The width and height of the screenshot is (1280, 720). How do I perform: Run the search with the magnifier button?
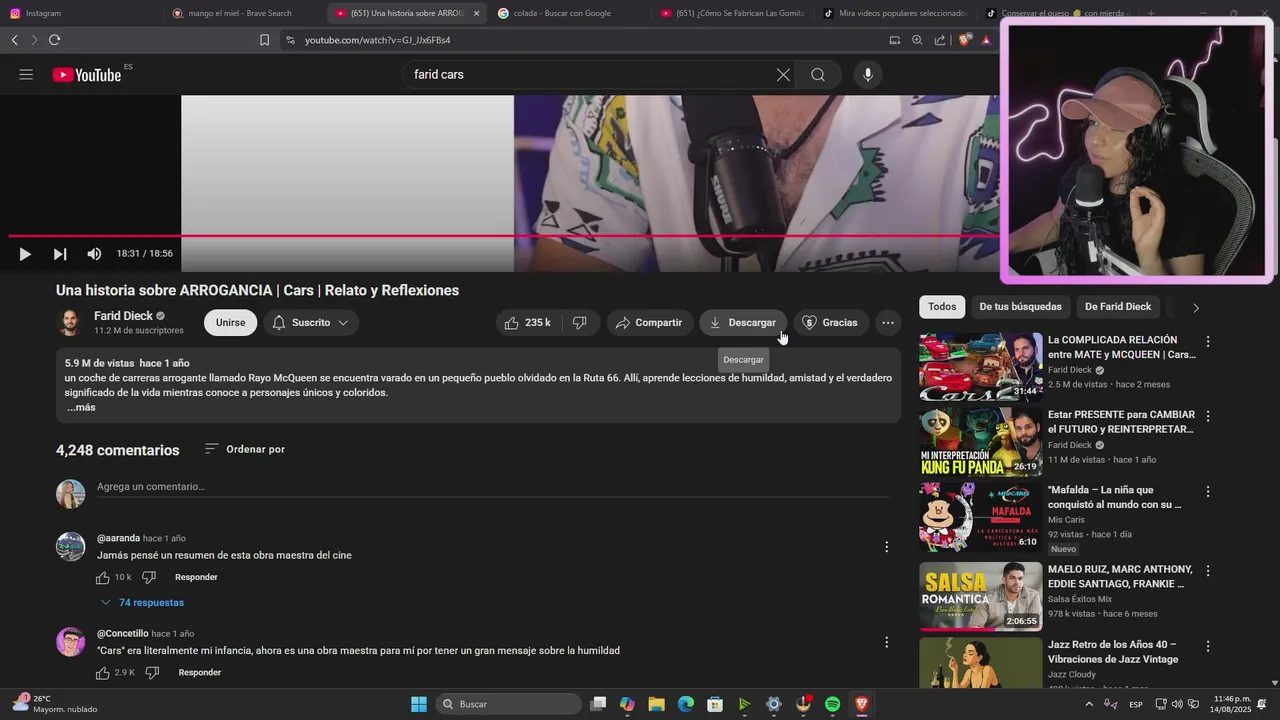818,75
